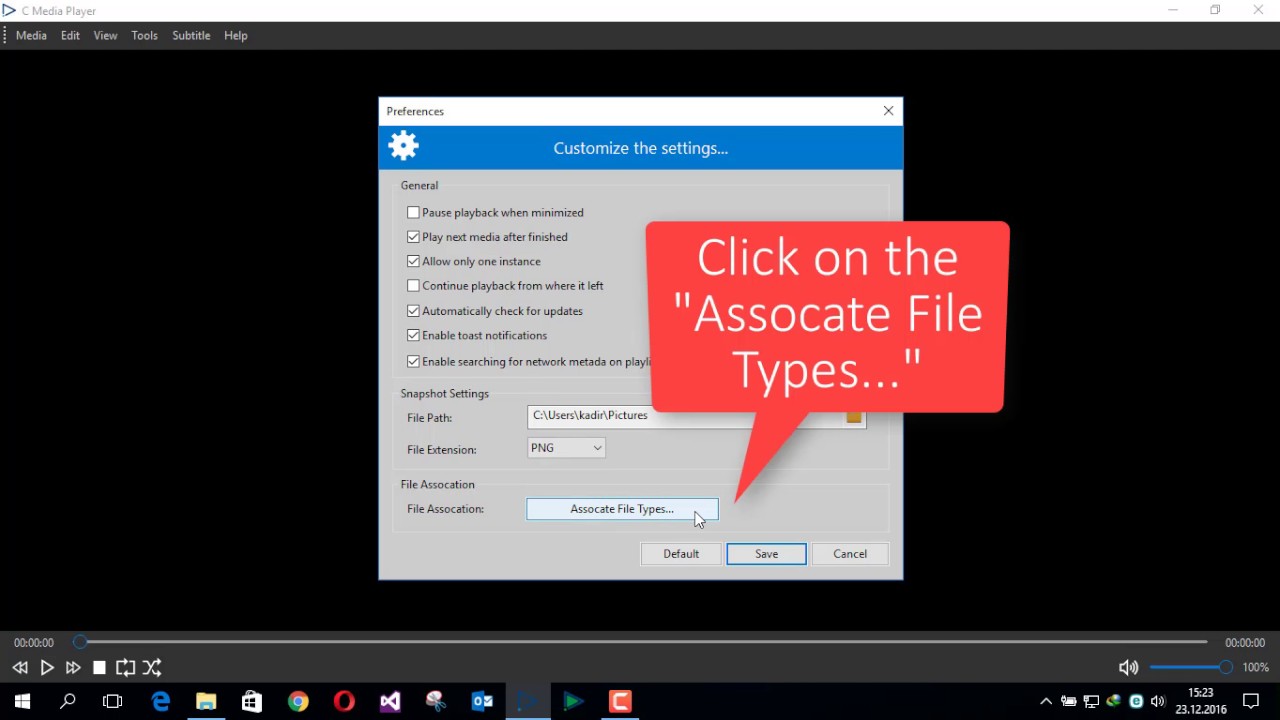Save the preferences
The width and height of the screenshot is (1280, 720).
766,554
